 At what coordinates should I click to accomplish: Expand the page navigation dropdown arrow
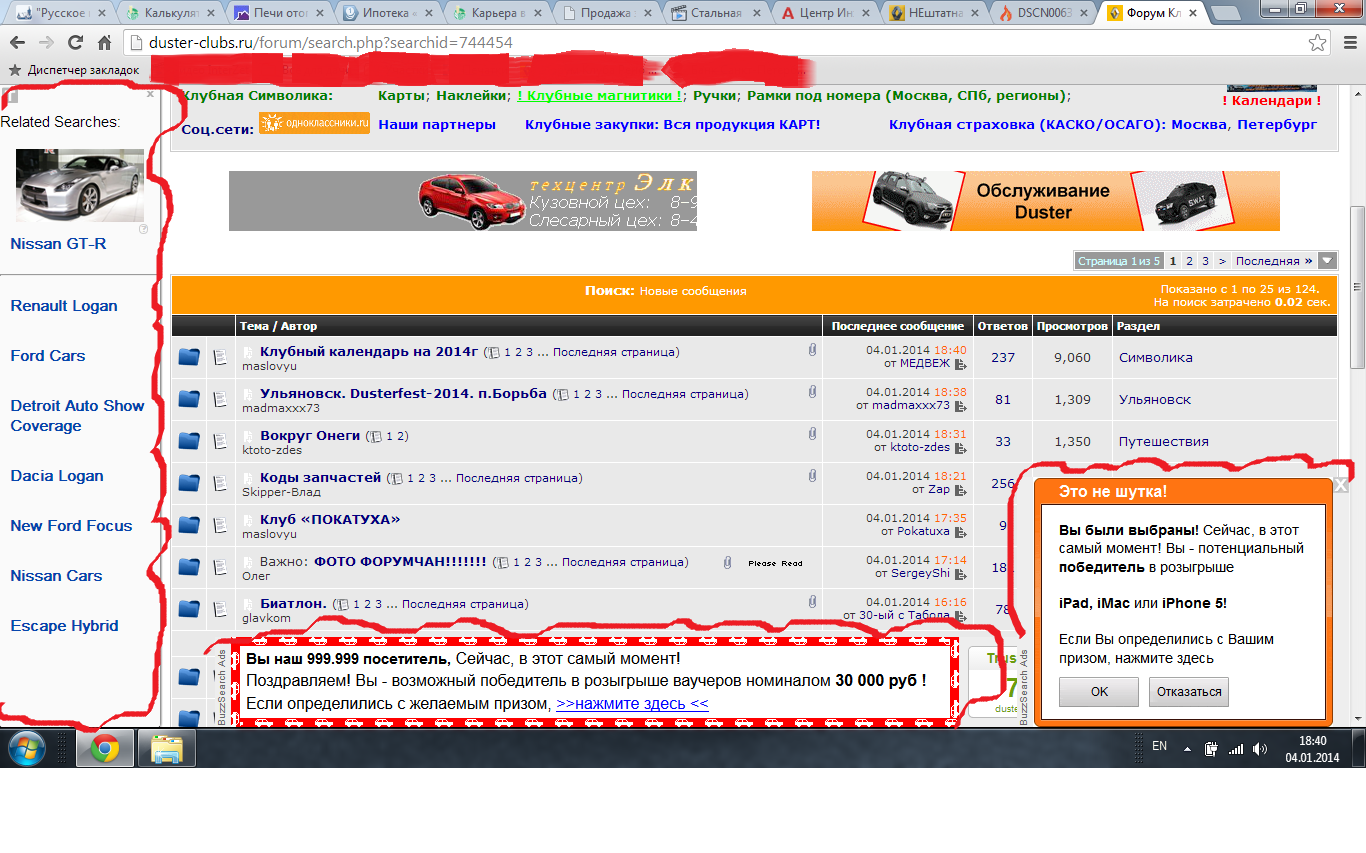(1327, 261)
